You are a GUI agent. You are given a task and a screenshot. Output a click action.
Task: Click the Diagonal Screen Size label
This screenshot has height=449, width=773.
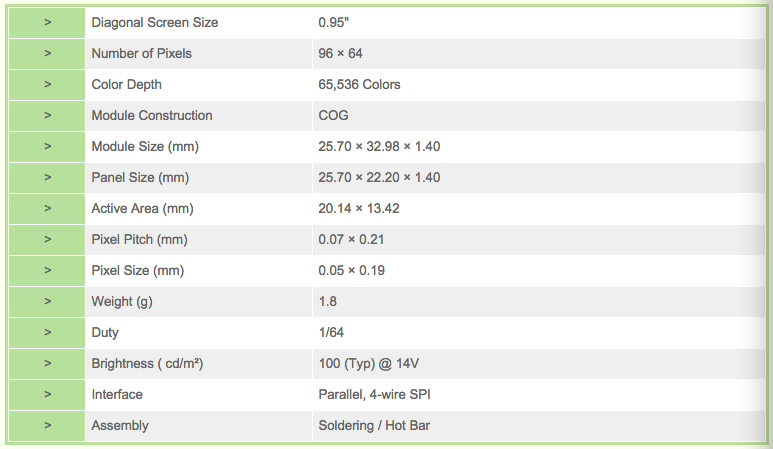[x=155, y=23]
